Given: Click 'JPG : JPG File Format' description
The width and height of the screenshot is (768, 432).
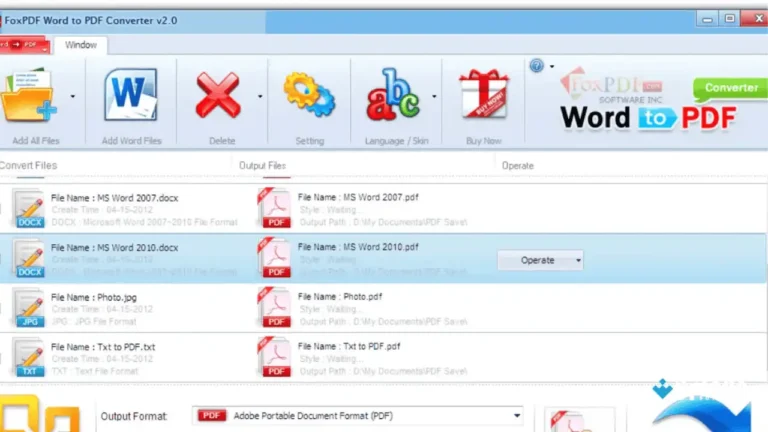Looking at the screenshot, I should (94, 322).
